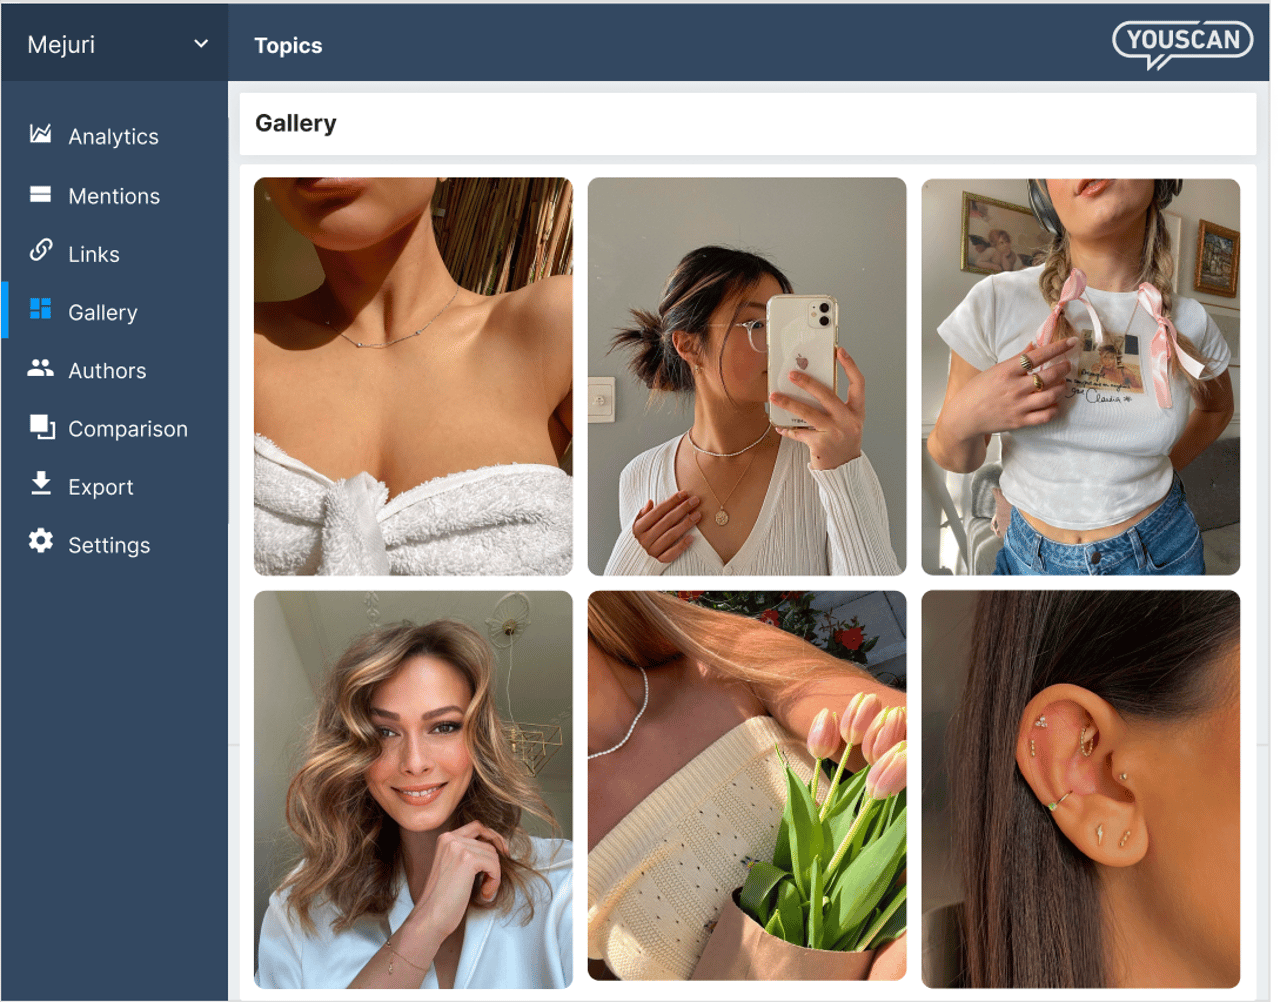Click the Mentions label link
This screenshot has width=1280, height=1002.
[x=113, y=195]
